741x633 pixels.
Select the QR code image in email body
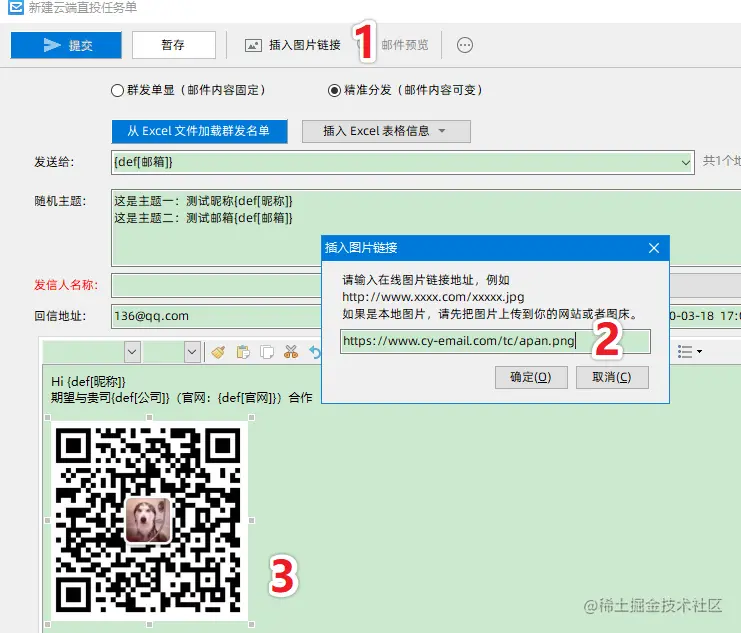click(149, 521)
